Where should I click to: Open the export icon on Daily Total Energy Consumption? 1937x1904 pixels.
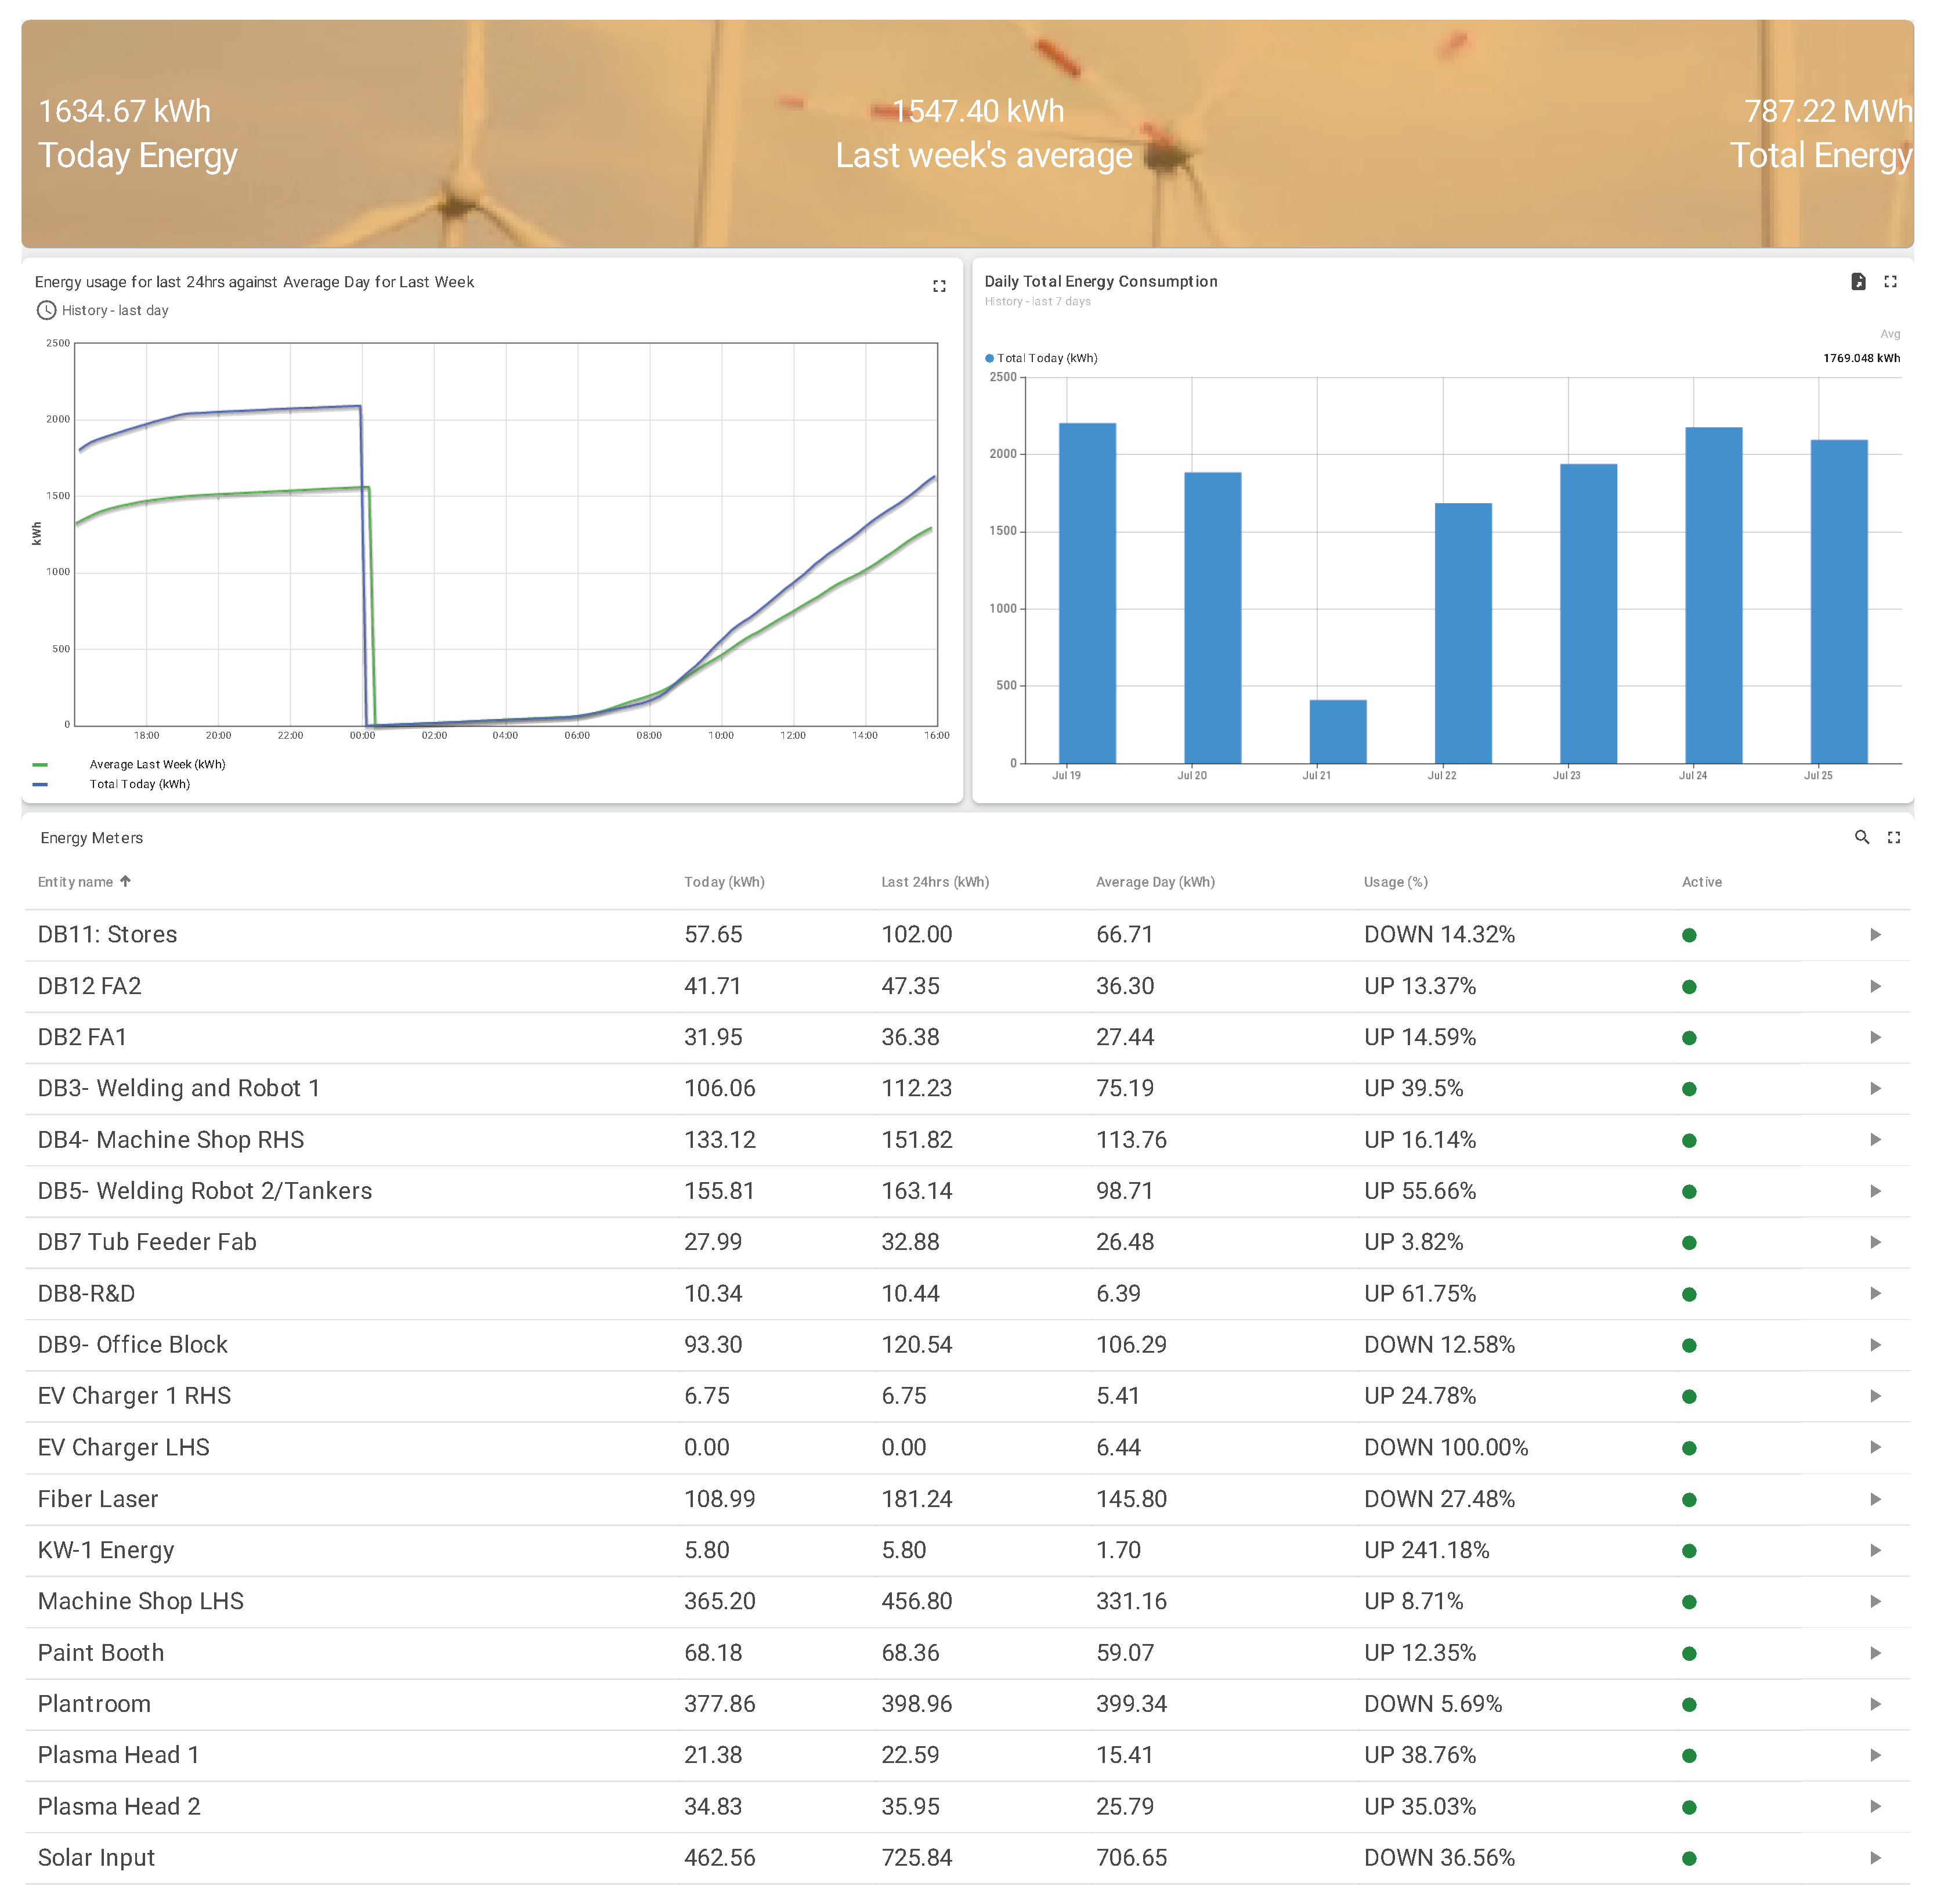click(1858, 282)
